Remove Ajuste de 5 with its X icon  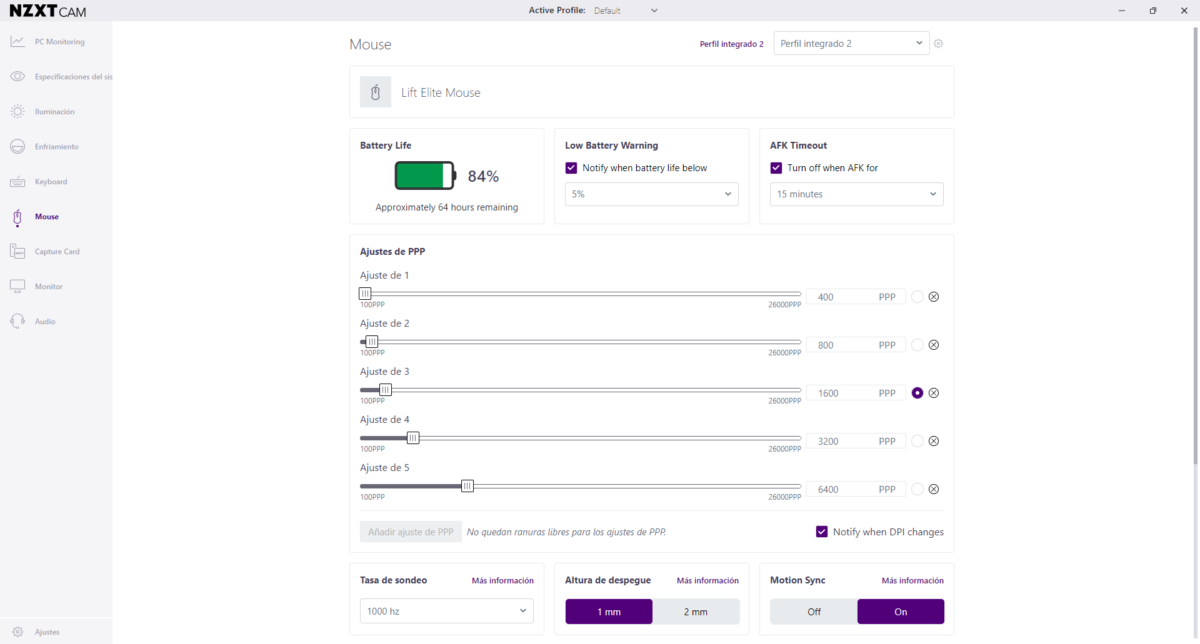pyautogui.click(x=934, y=489)
